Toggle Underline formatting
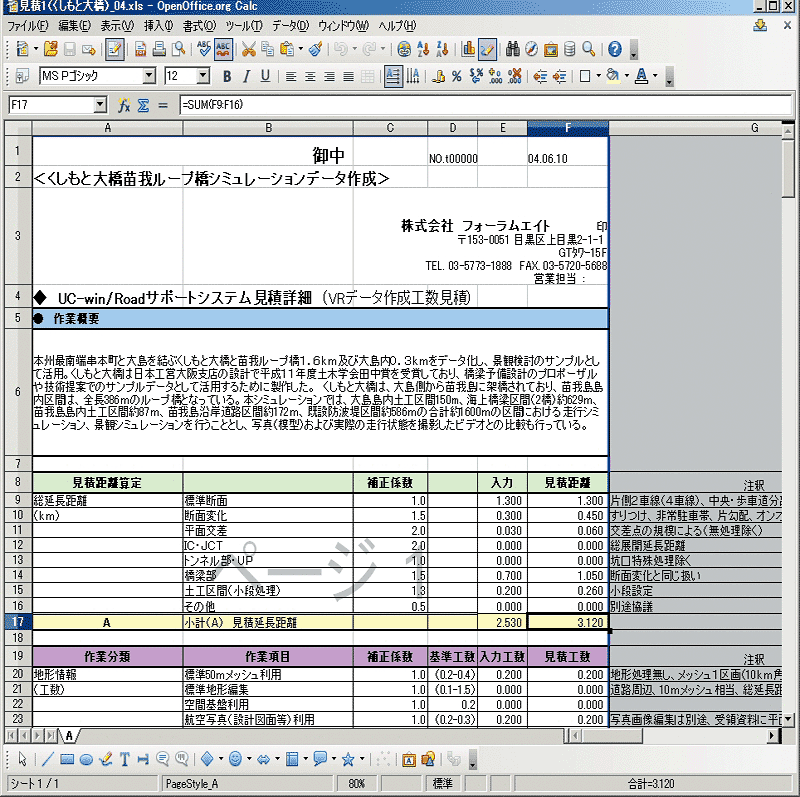 coord(265,77)
